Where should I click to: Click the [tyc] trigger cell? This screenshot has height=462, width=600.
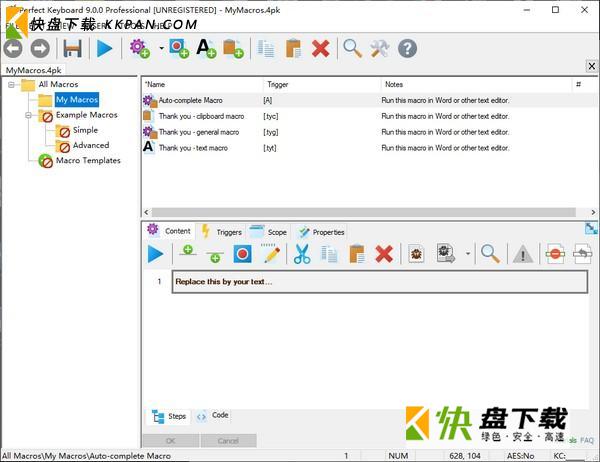pyautogui.click(x=271, y=116)
